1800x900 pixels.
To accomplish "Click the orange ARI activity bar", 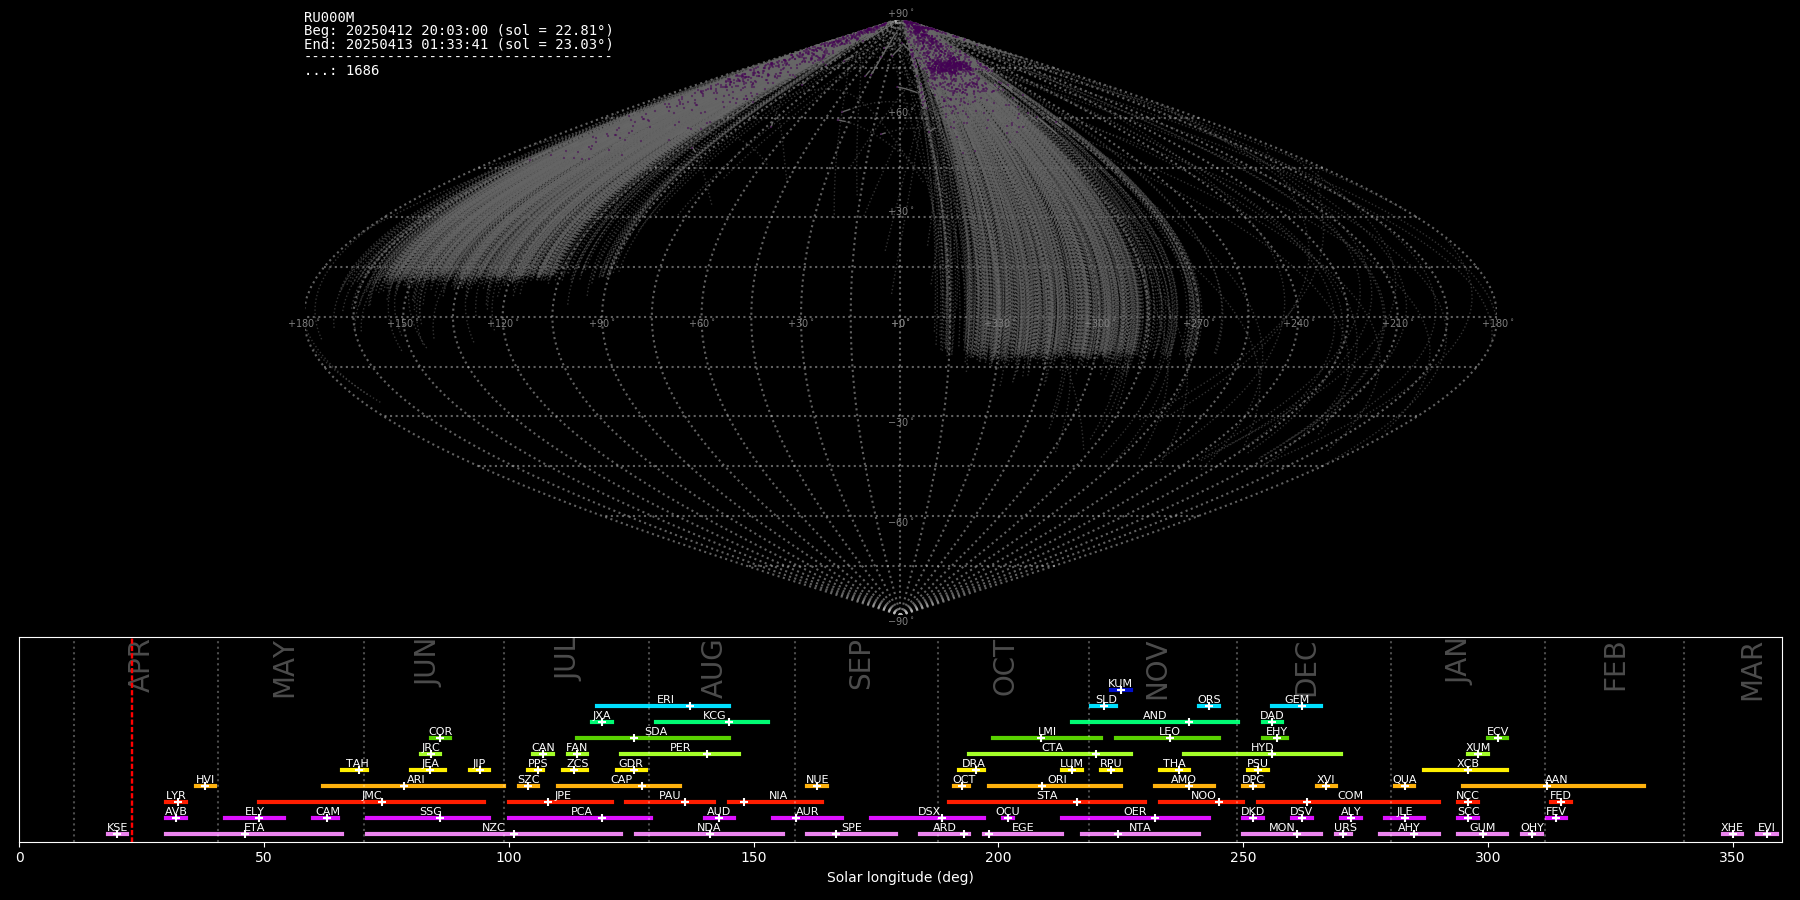I will (413, 786).
